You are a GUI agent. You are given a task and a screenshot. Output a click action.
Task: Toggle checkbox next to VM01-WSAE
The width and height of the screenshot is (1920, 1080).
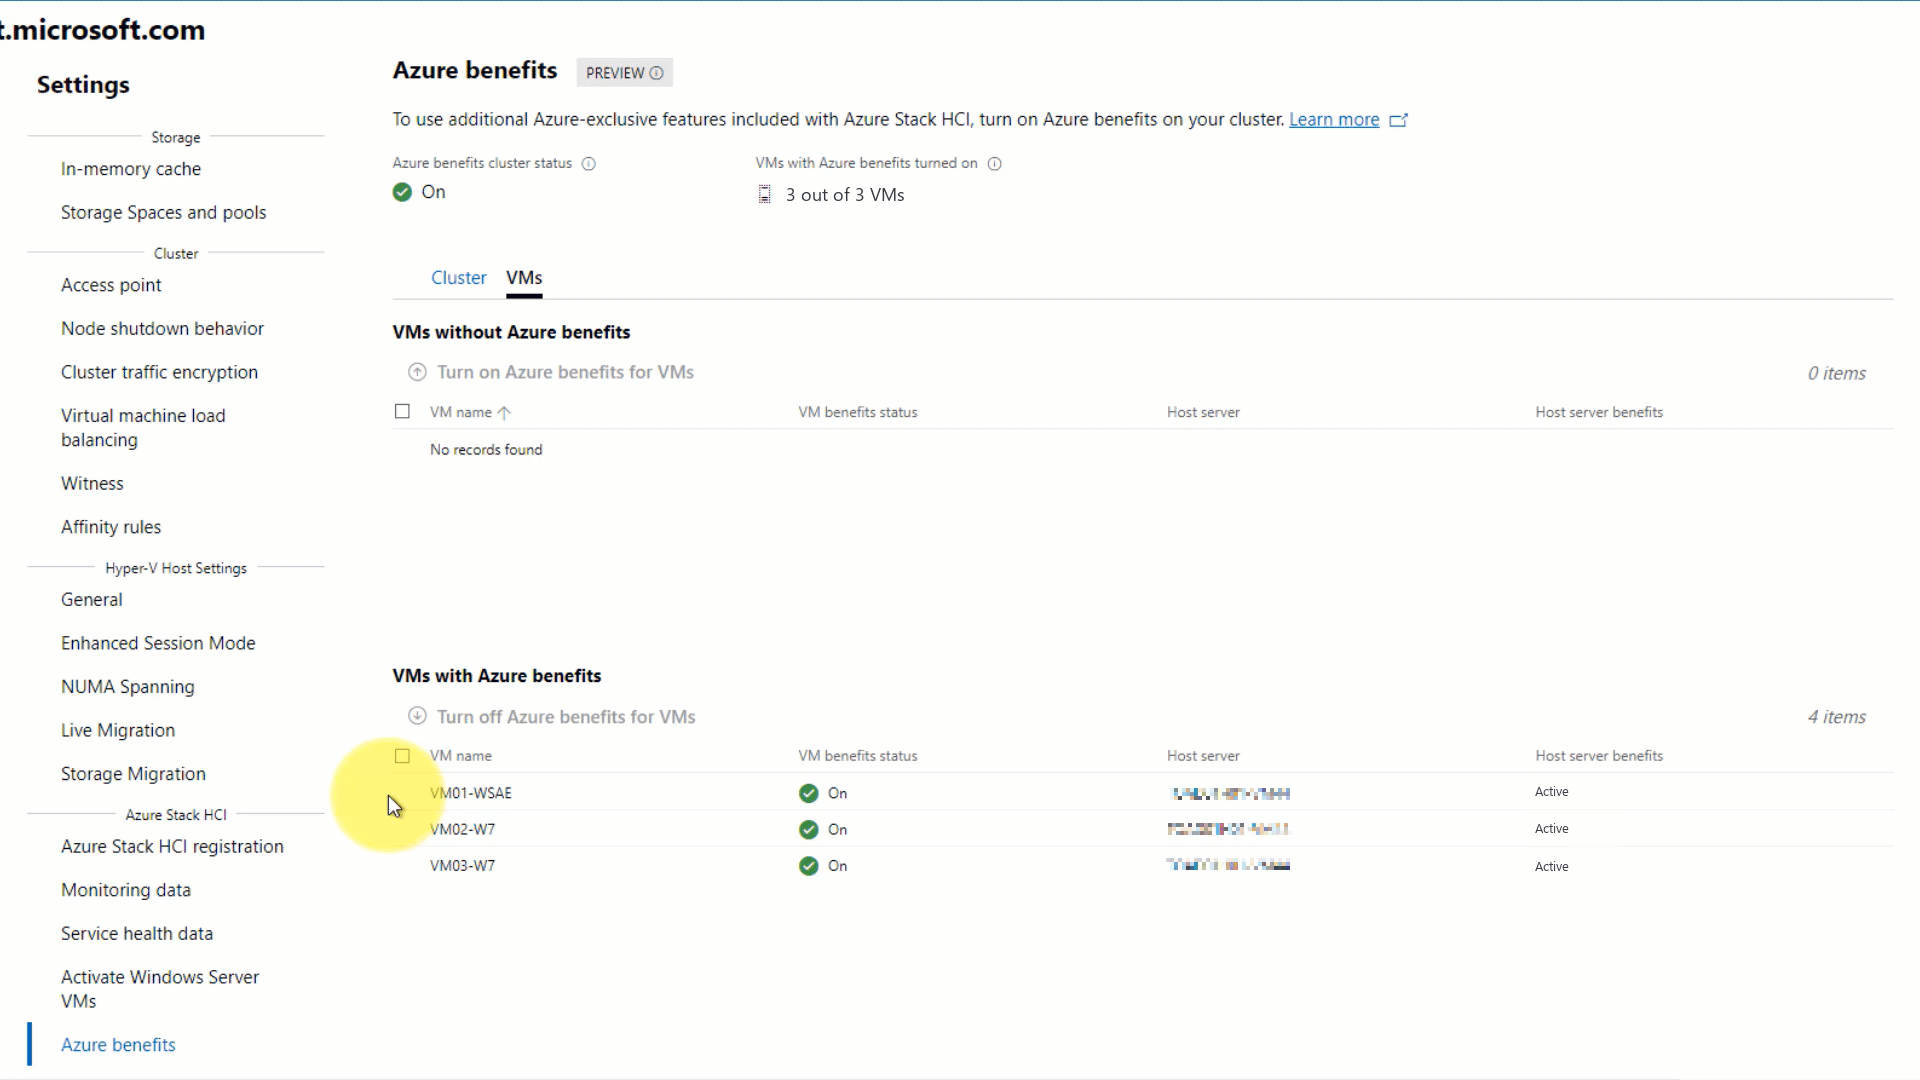pyautogui.click(x=402, y=791)
